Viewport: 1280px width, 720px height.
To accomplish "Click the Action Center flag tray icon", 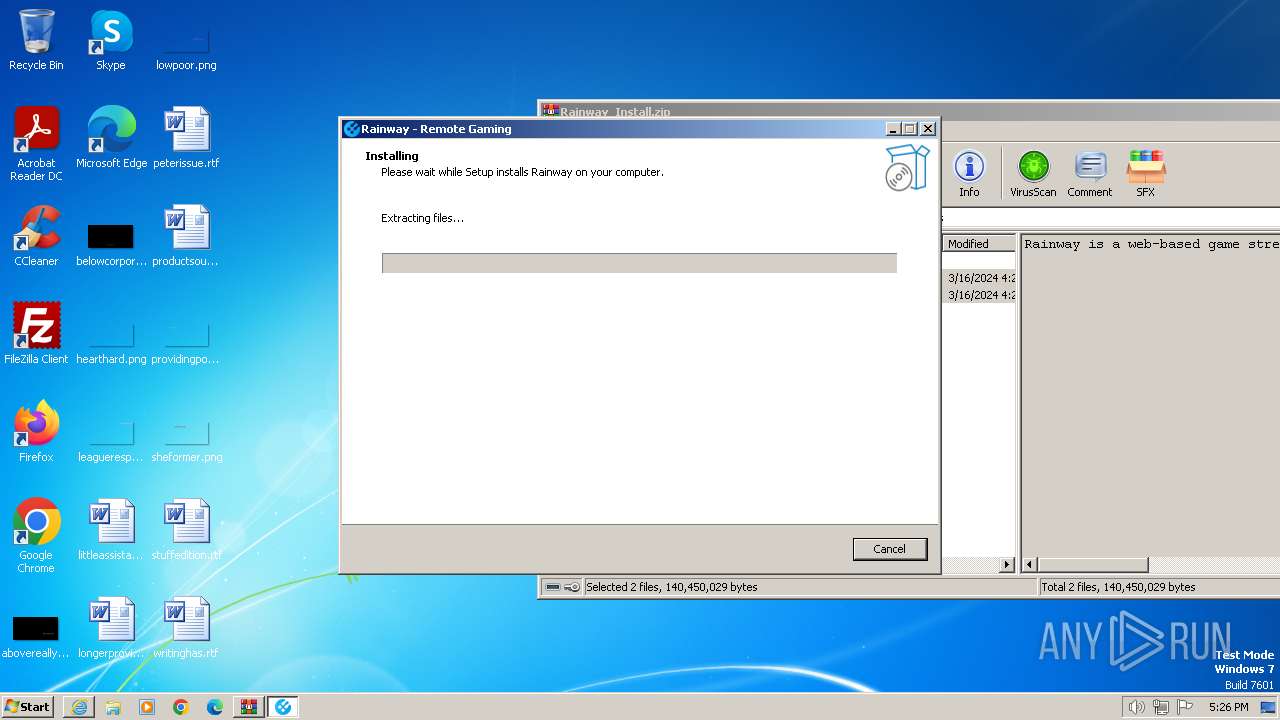I will pyautogui.click(x=1185, y=707).
